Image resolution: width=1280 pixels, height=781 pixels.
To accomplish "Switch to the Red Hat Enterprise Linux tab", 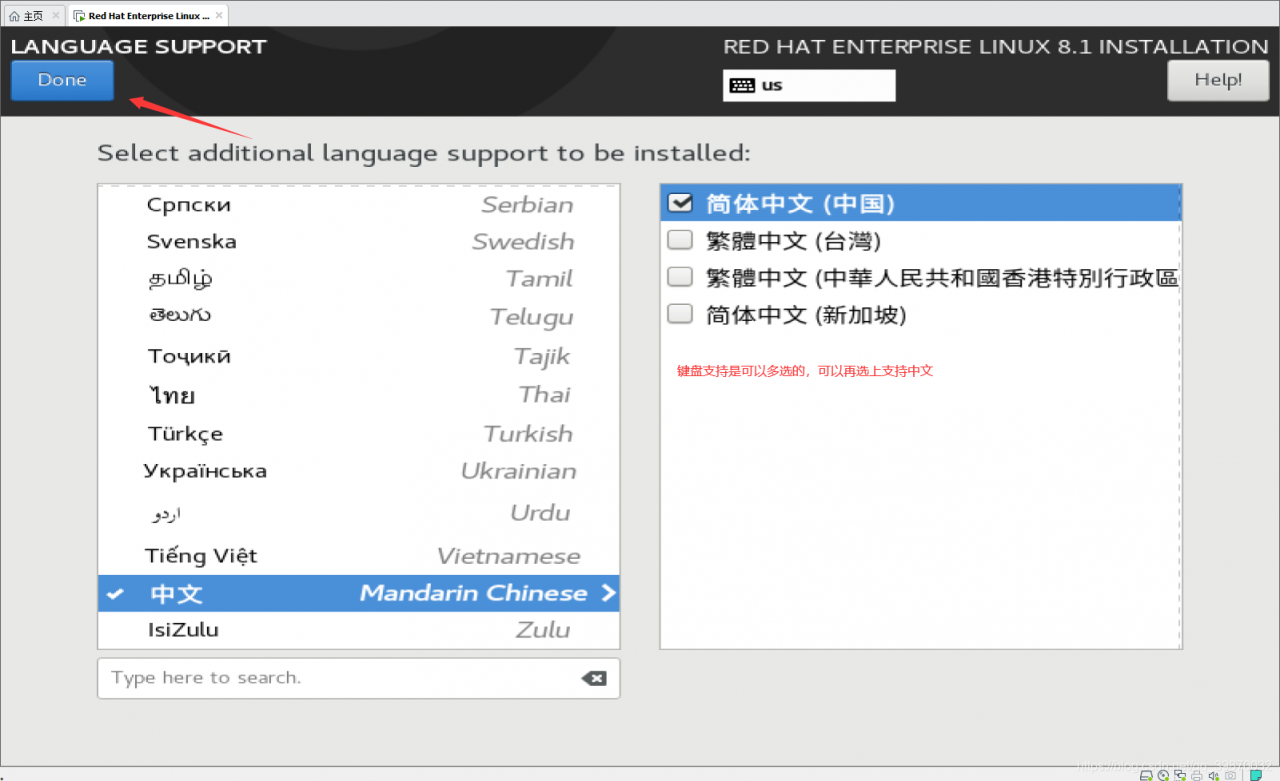I will click(149, 16).
